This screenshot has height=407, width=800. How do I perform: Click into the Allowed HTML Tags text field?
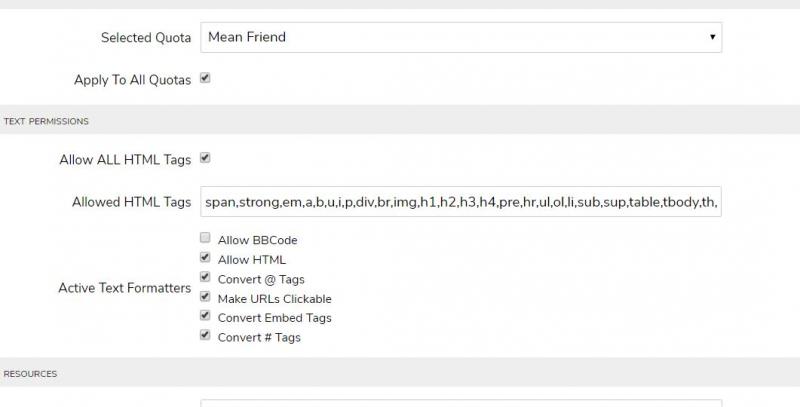pos(460,202)
